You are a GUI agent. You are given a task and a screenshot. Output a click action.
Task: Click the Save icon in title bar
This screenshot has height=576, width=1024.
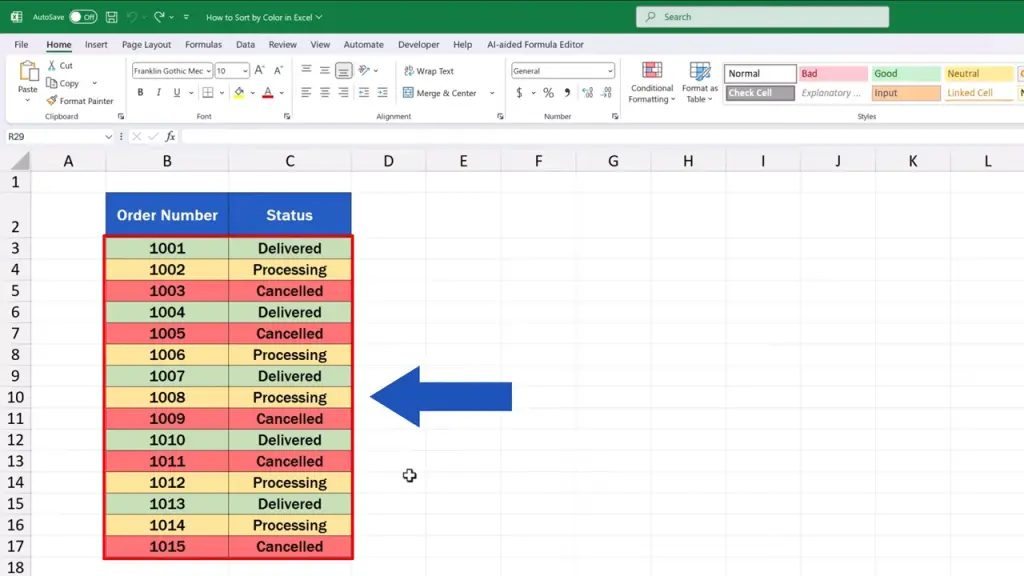coord(110,17)
